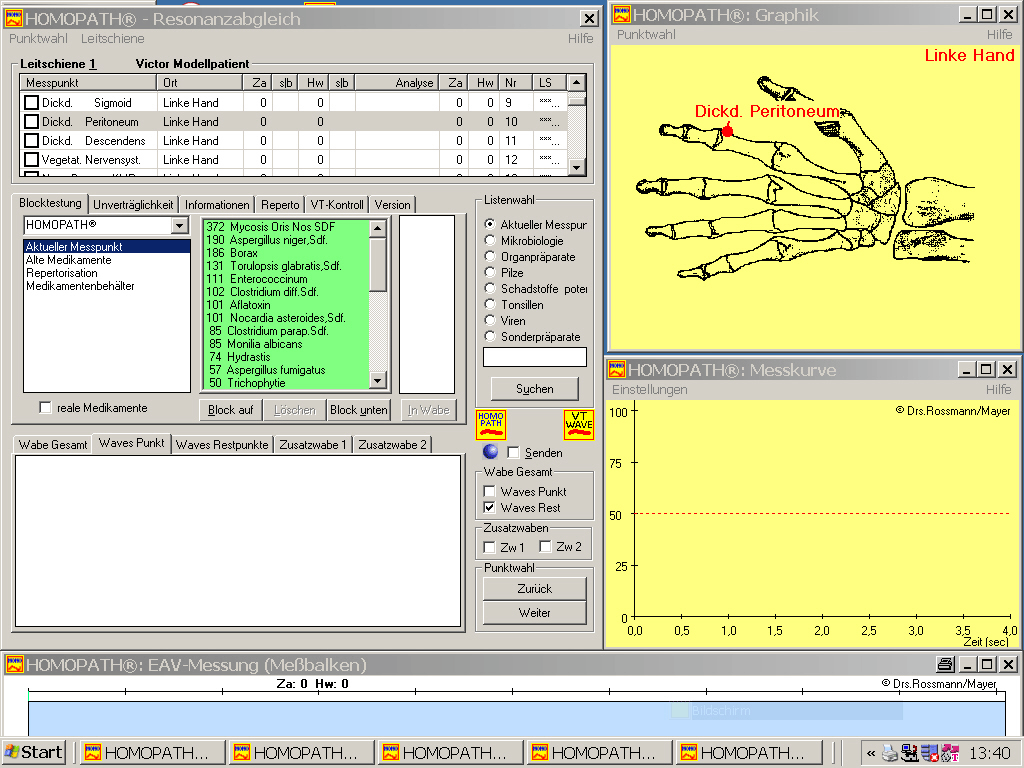Switch to the VT-Kontroll tab
The width and height of the screenshot is (1024, 768).
pyautogui.click(x=337, y=204)
